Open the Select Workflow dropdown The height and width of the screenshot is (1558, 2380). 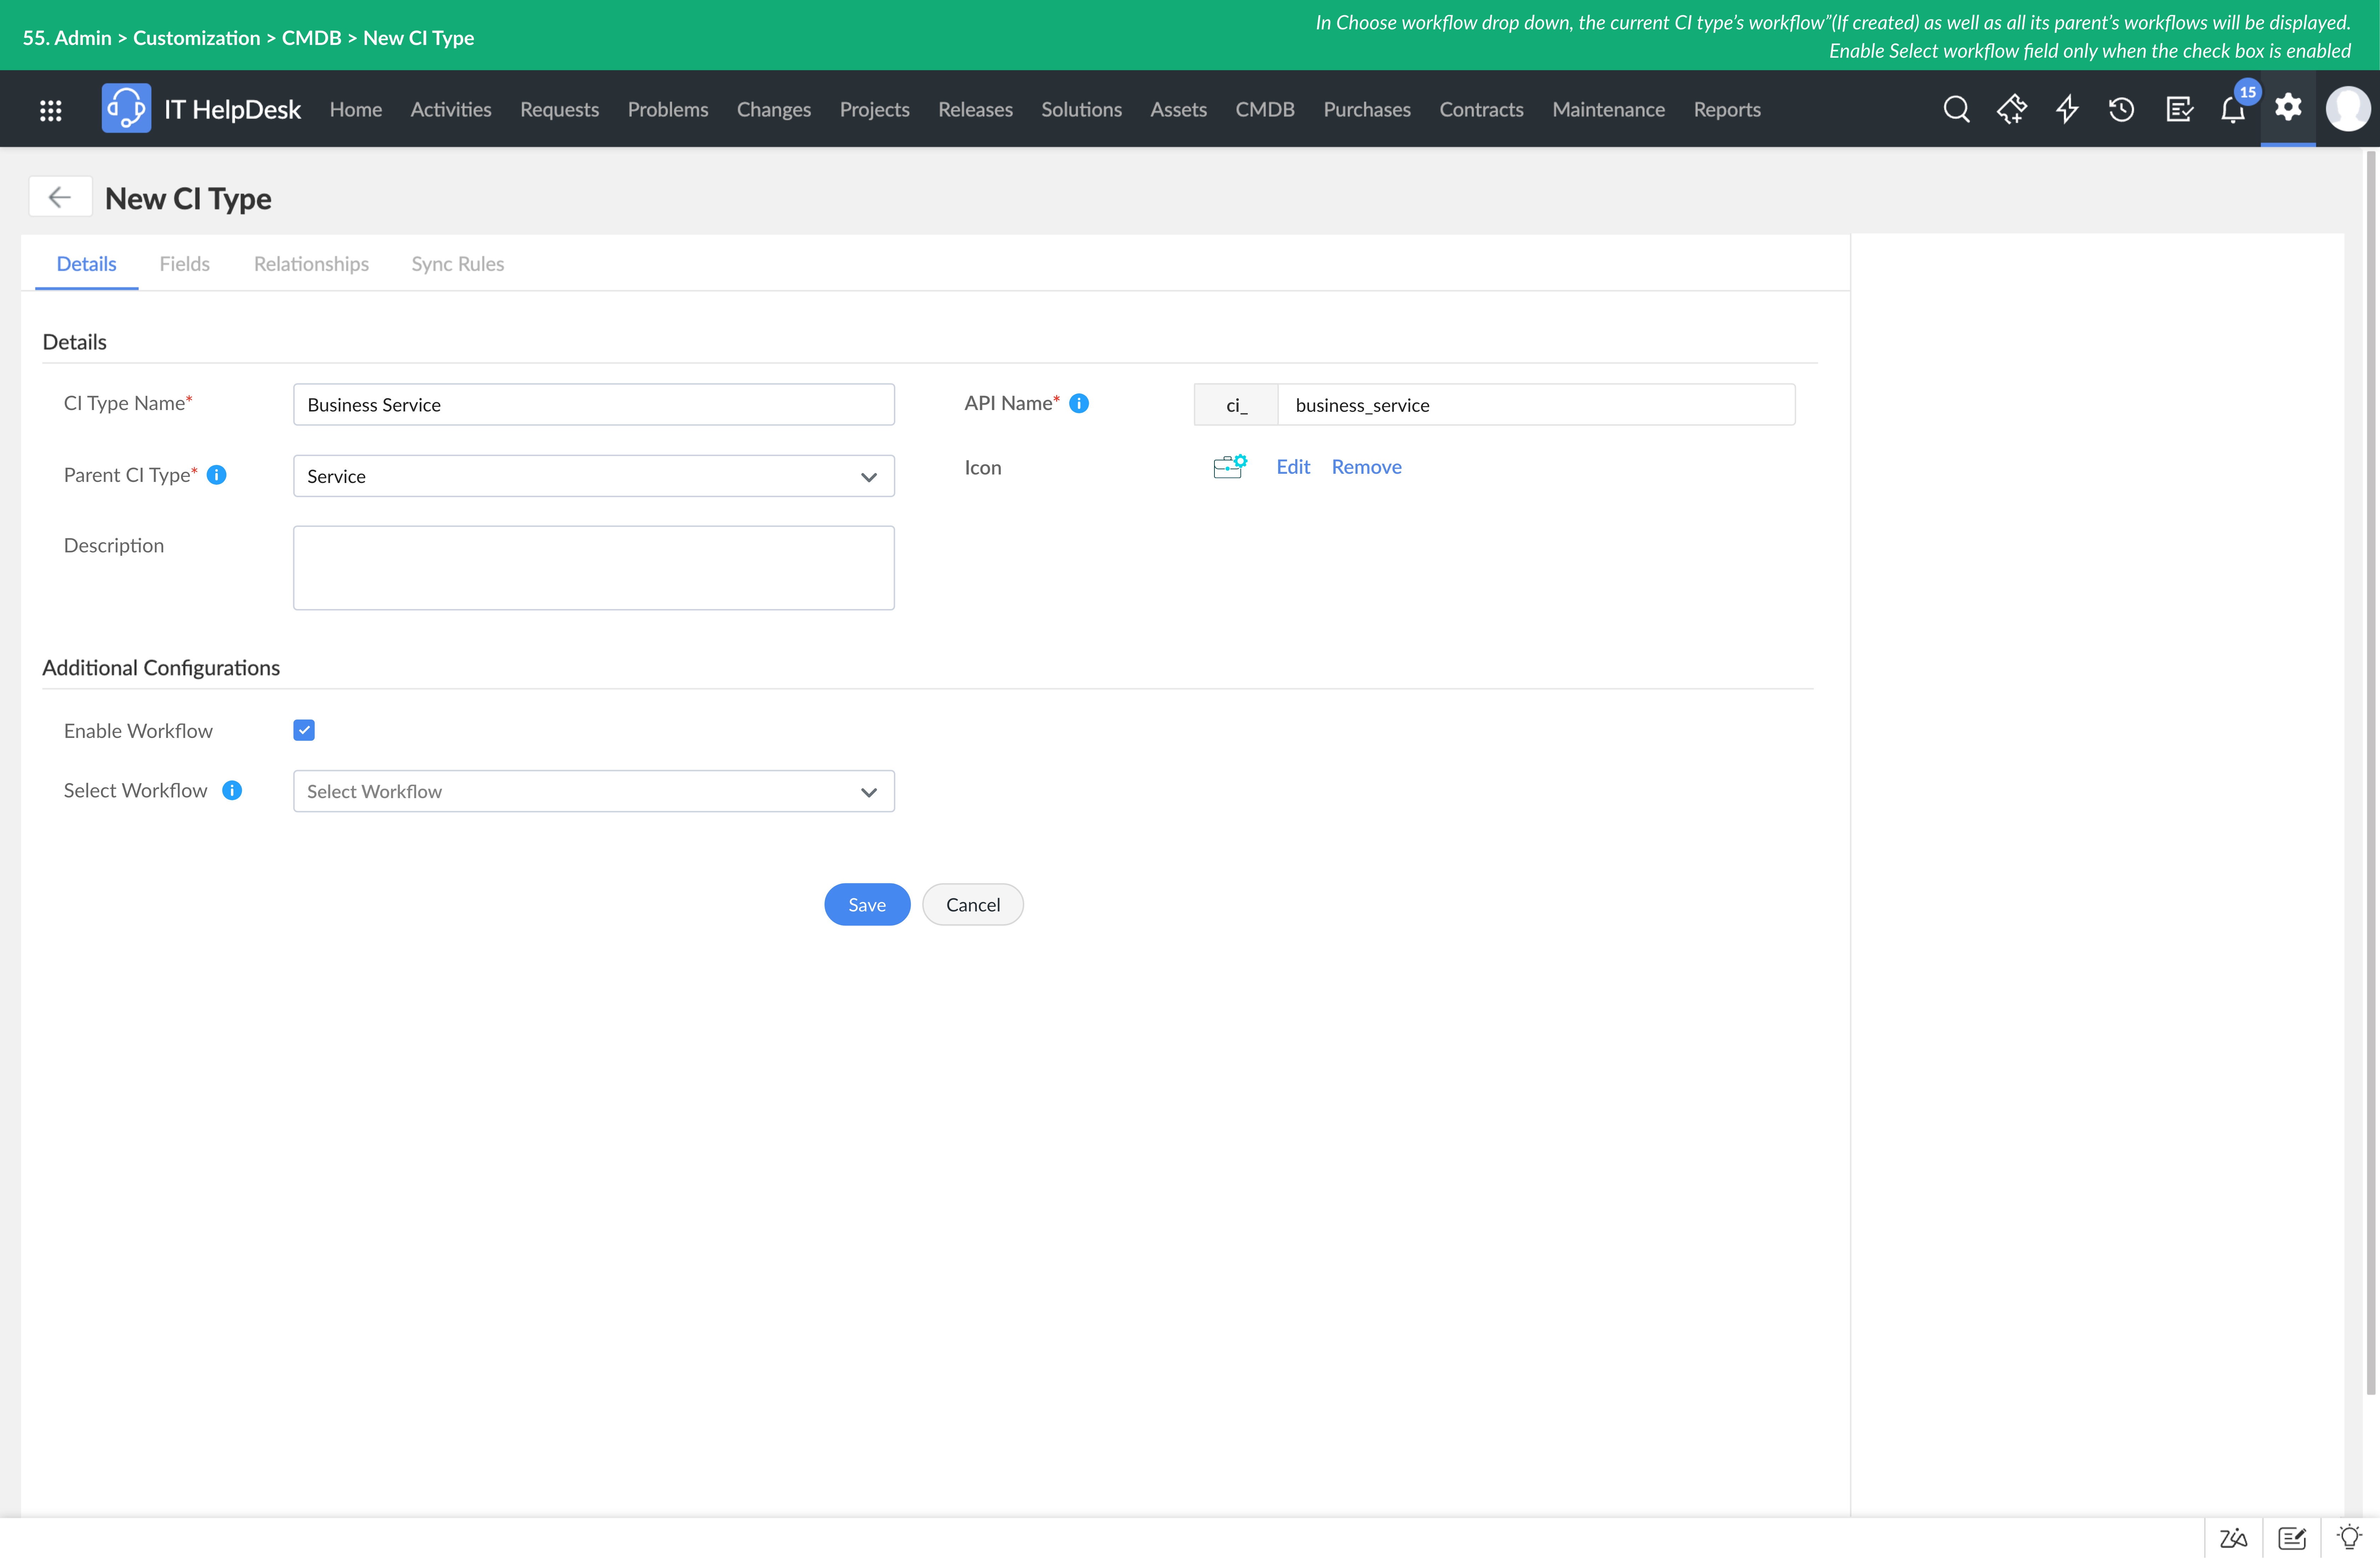click(x=594, y=791)
